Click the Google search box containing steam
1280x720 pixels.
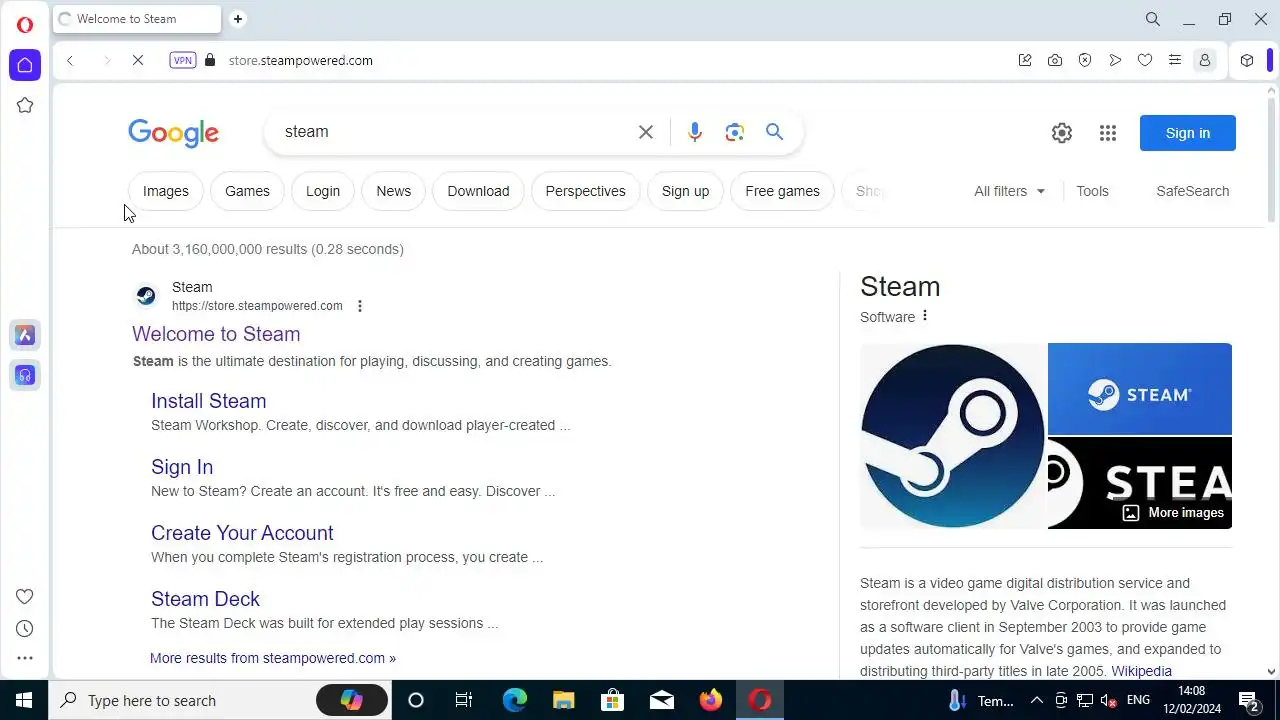pos(455,132)
